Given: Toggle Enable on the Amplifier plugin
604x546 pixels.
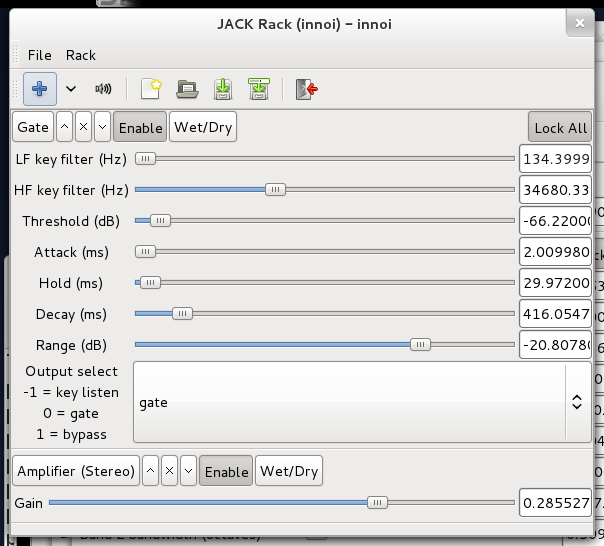Looking at the screenshot, I should pos(226,471).
